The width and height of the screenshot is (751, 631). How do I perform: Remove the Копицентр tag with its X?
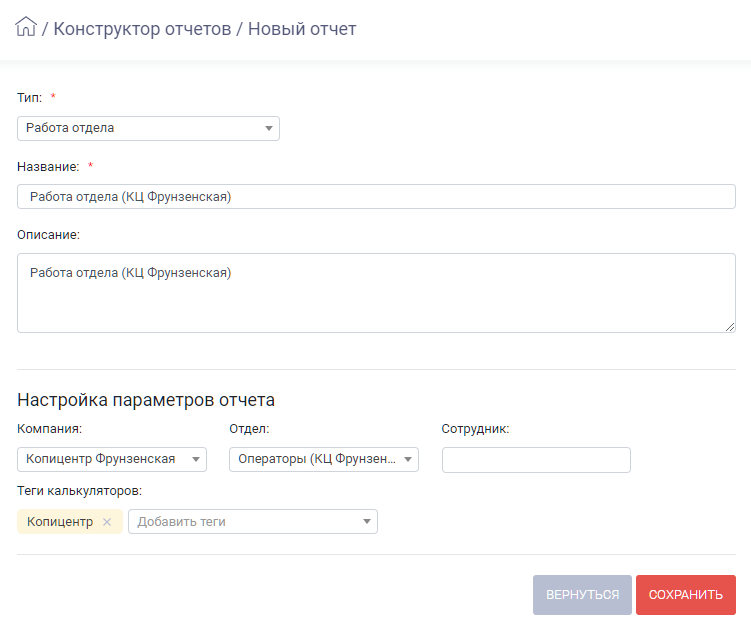pyautogui.click(x=107, y=522)
